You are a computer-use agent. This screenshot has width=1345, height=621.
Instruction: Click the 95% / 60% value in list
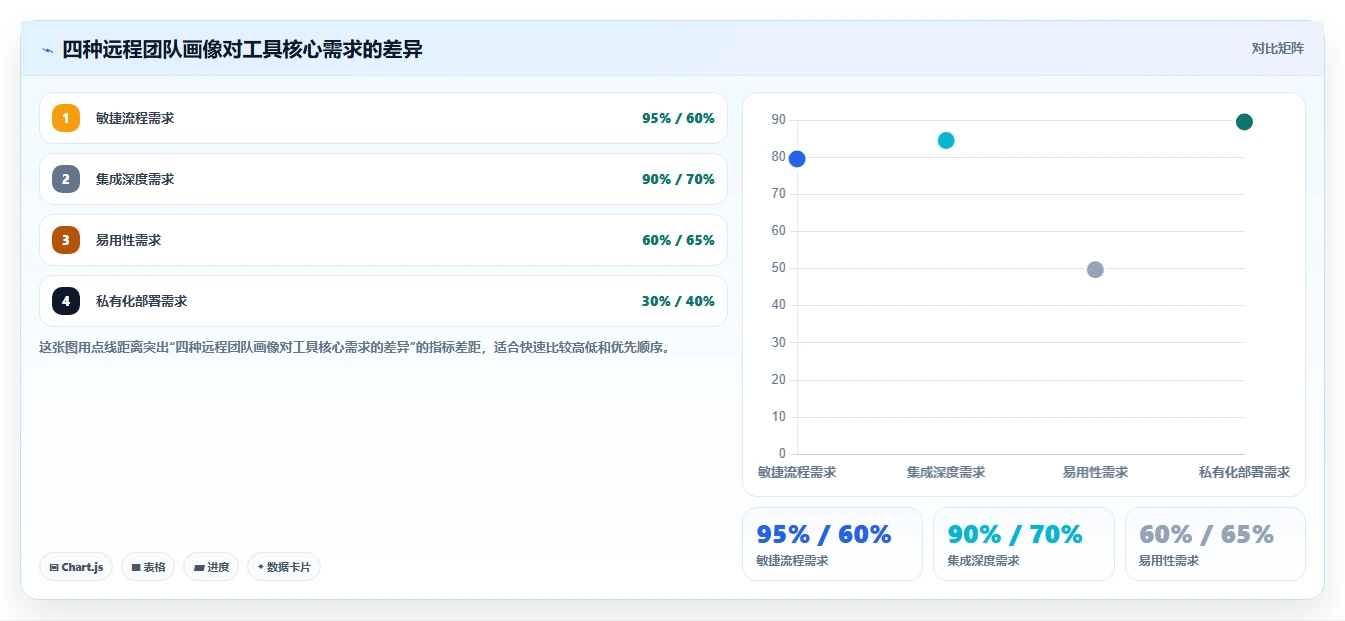(x=678, y=118)
